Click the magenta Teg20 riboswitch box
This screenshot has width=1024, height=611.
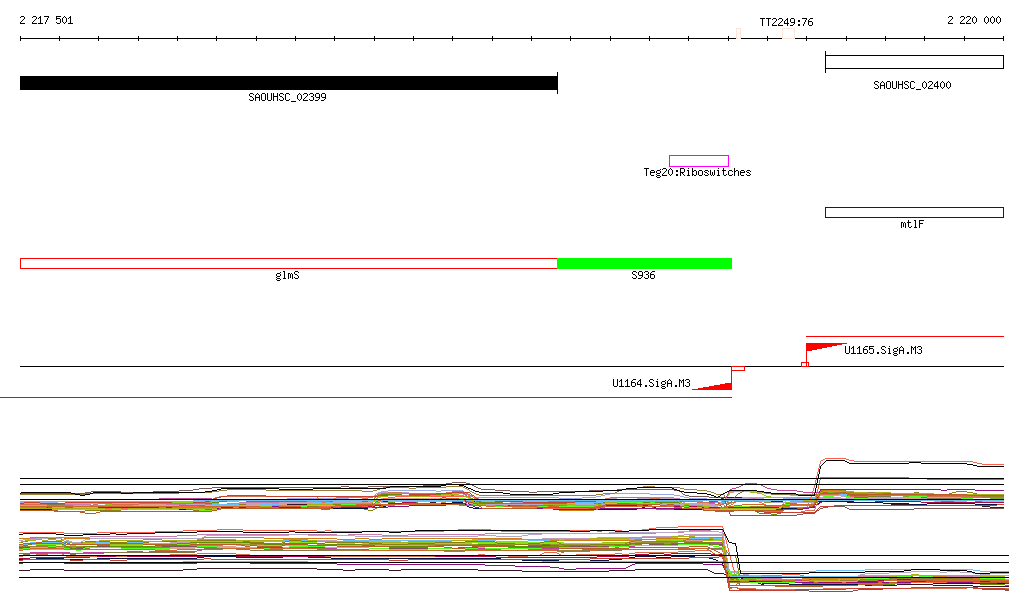coord(698,161)
